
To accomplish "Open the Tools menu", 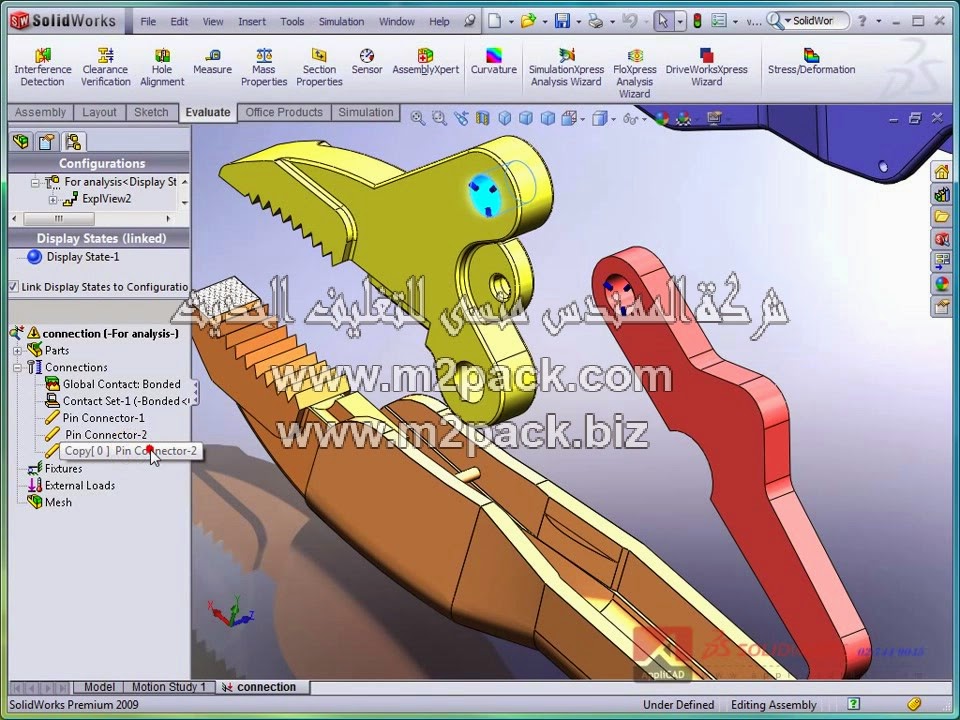I will click(x=292, y=21).
